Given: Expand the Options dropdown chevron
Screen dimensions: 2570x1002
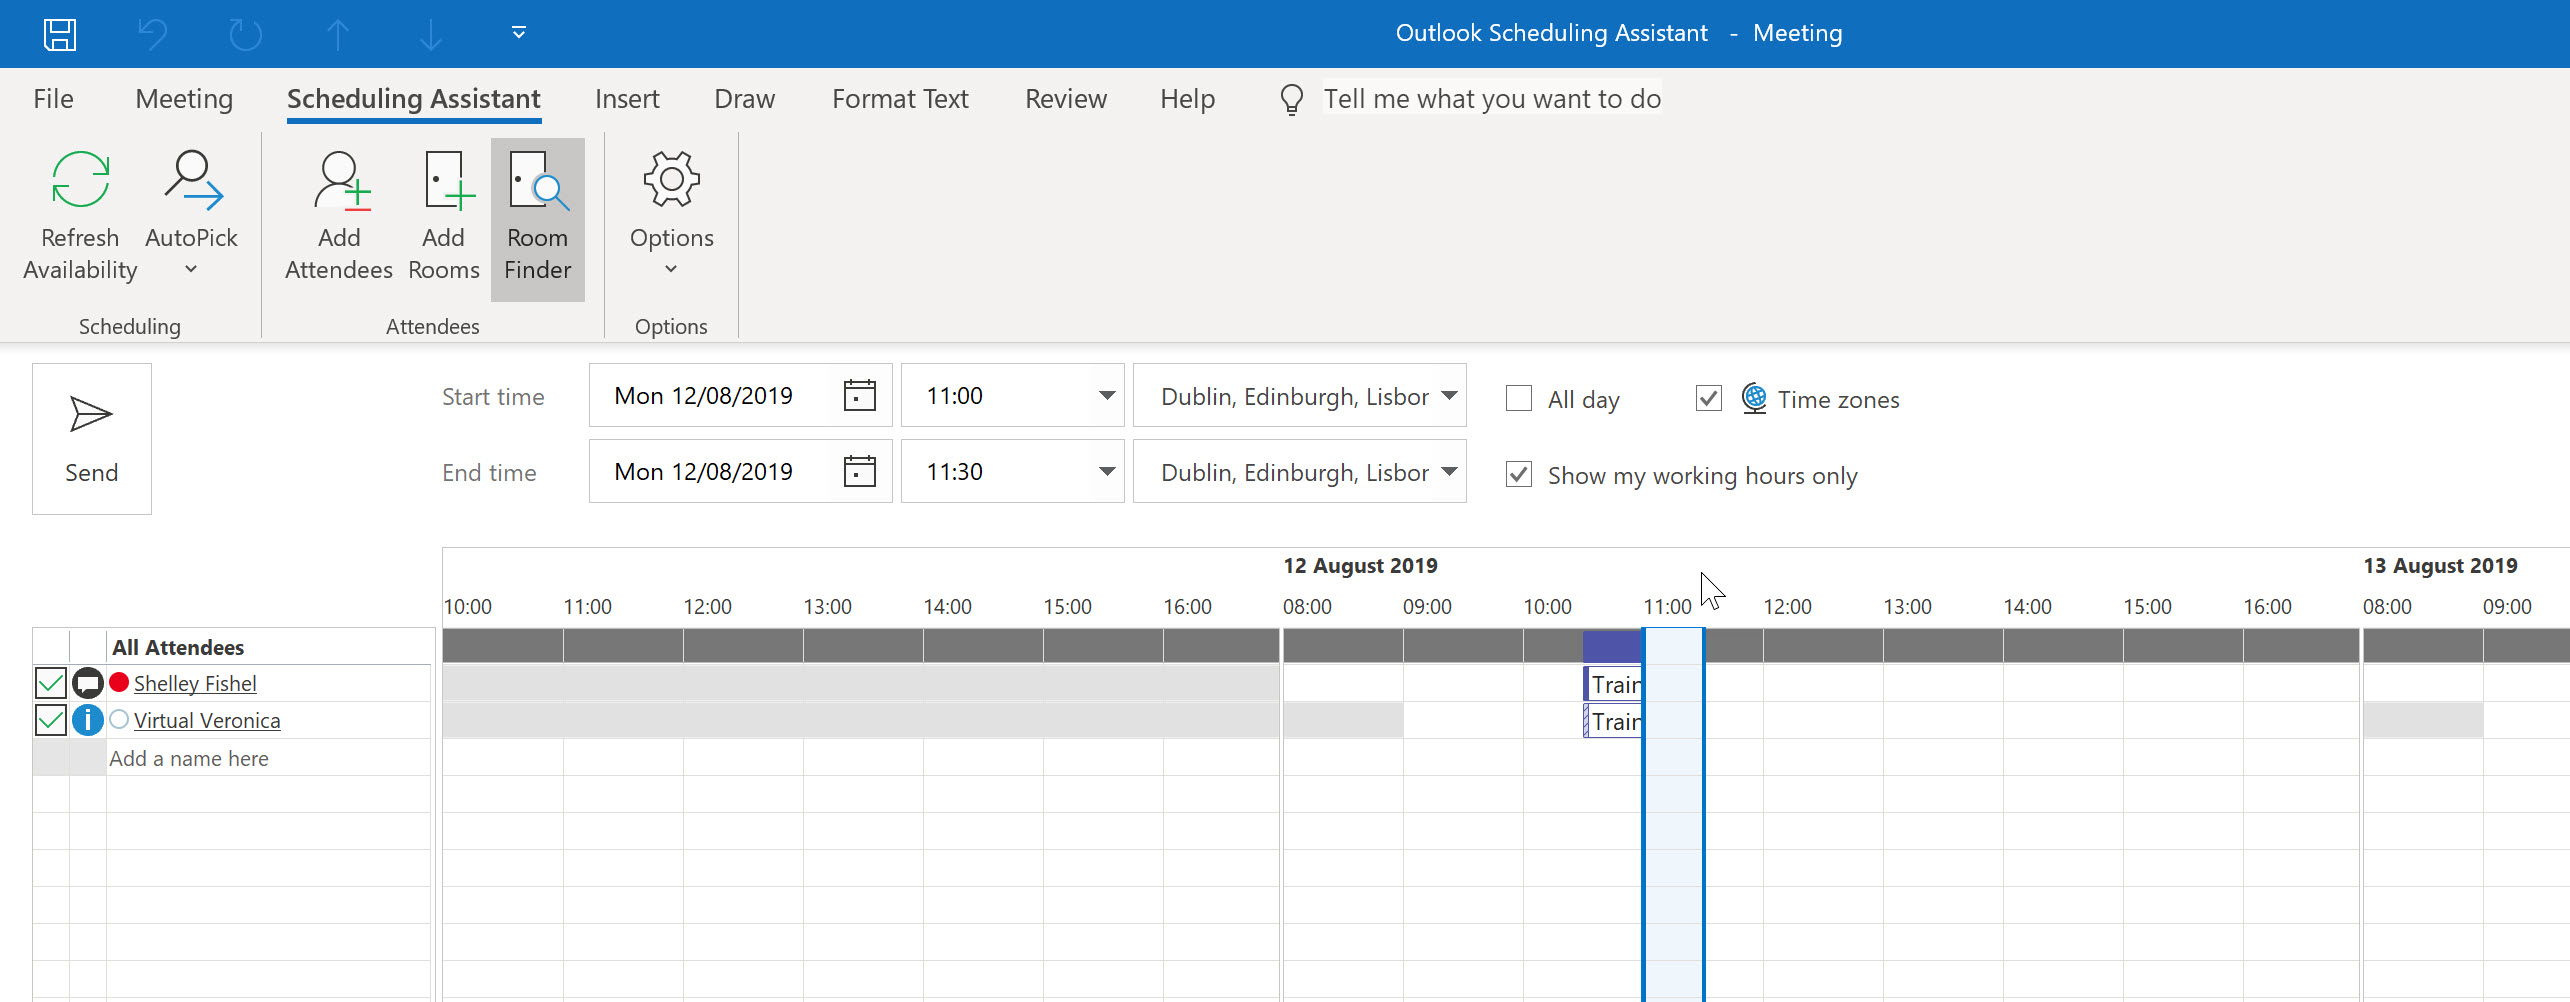Looking at the screenshot, I should click(671, 269).
